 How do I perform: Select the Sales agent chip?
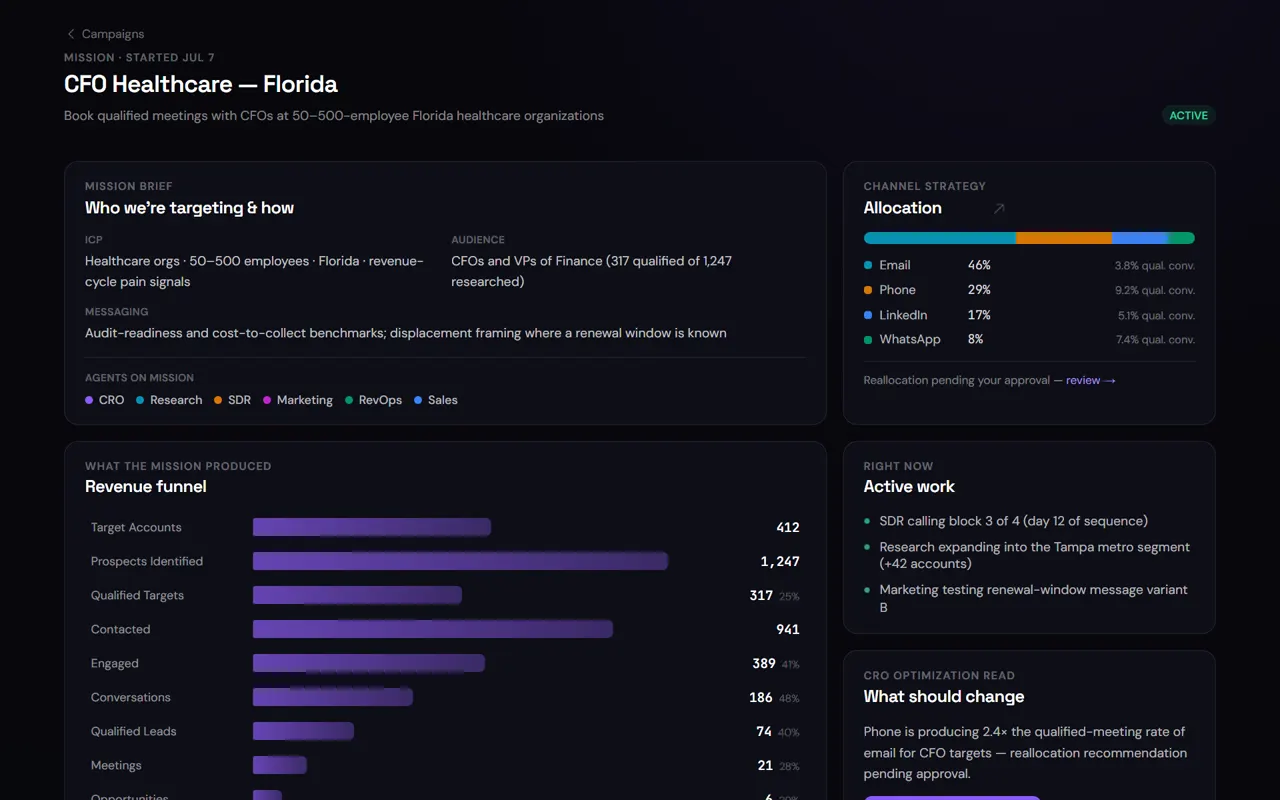[435, 400]
